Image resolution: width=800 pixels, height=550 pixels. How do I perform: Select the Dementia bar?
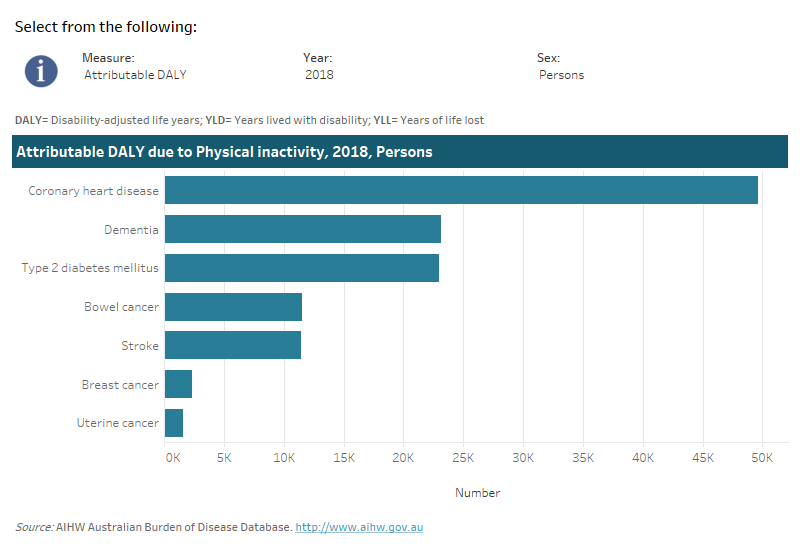click(x=302, y=229)
